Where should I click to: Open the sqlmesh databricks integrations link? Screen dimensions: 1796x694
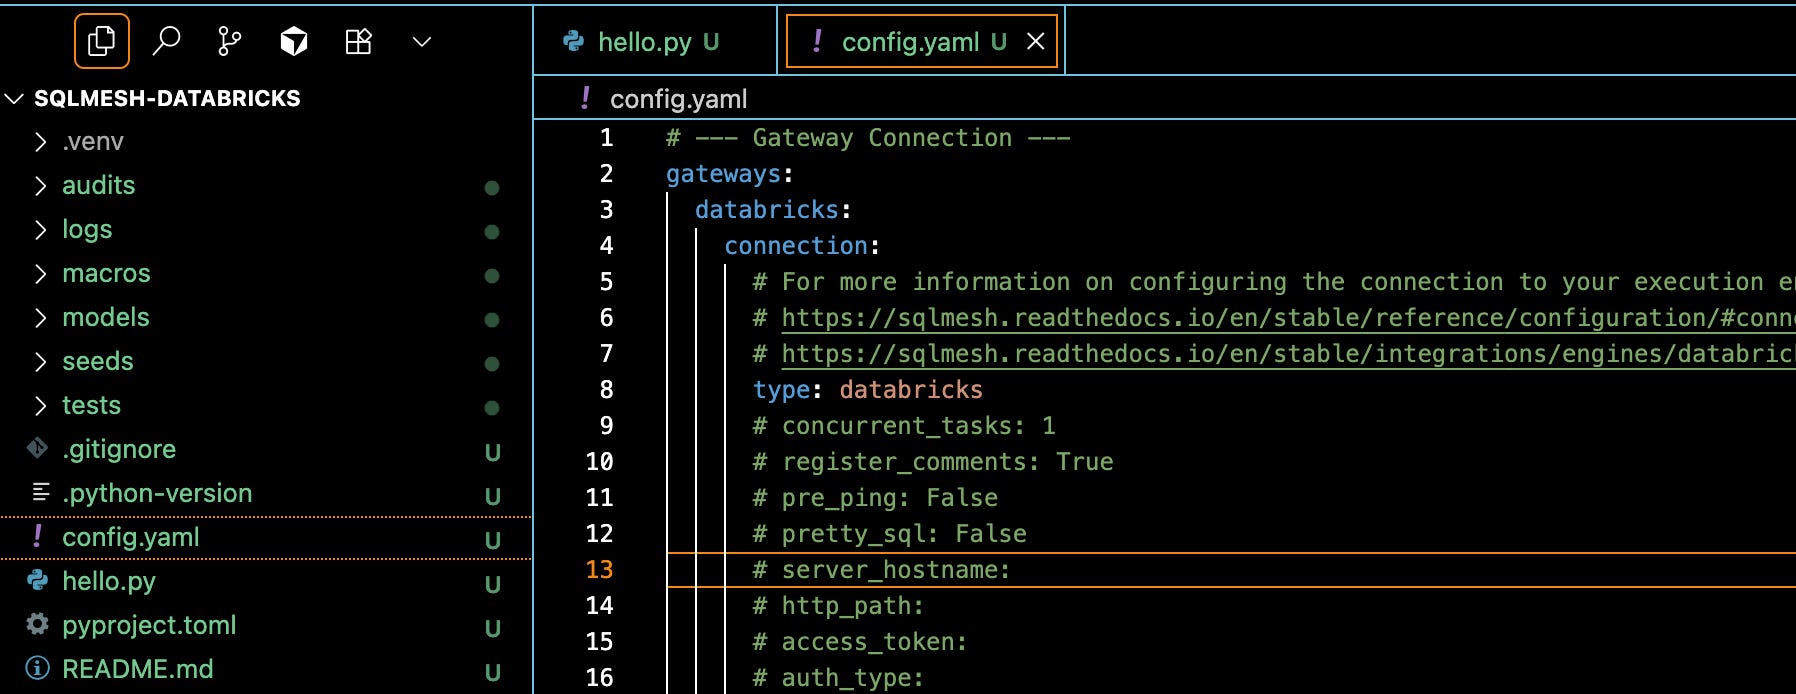click(x=1288, y=354)
